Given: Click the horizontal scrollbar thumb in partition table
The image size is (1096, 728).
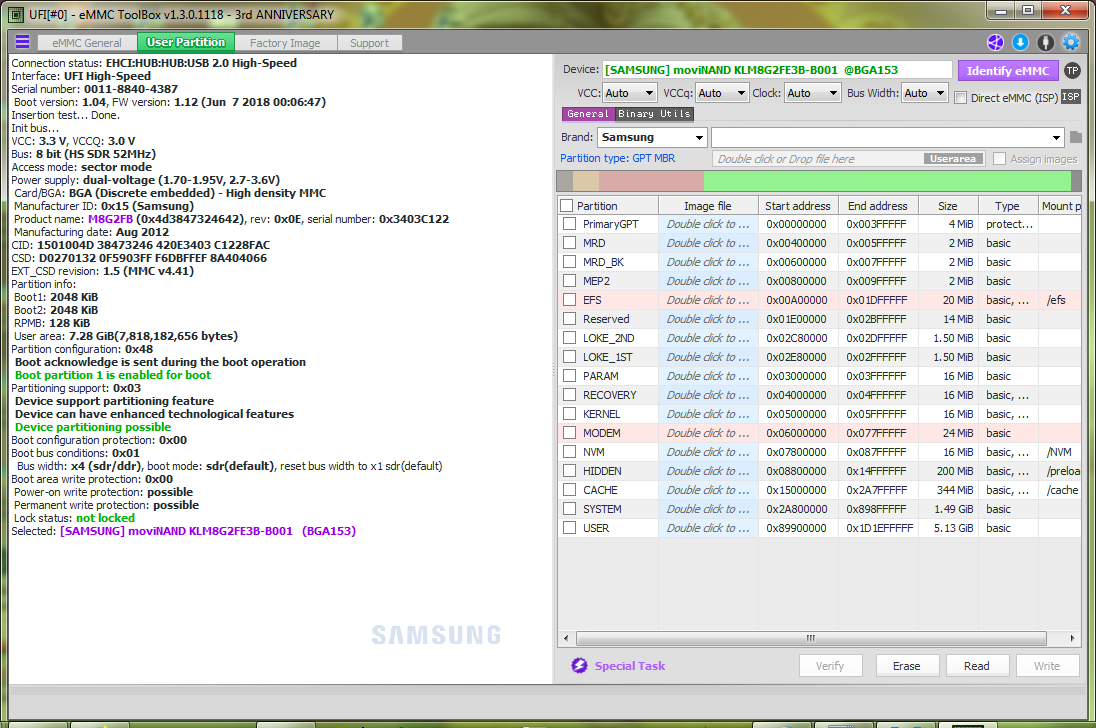Looking at the screenshot, I should [811, 638].
